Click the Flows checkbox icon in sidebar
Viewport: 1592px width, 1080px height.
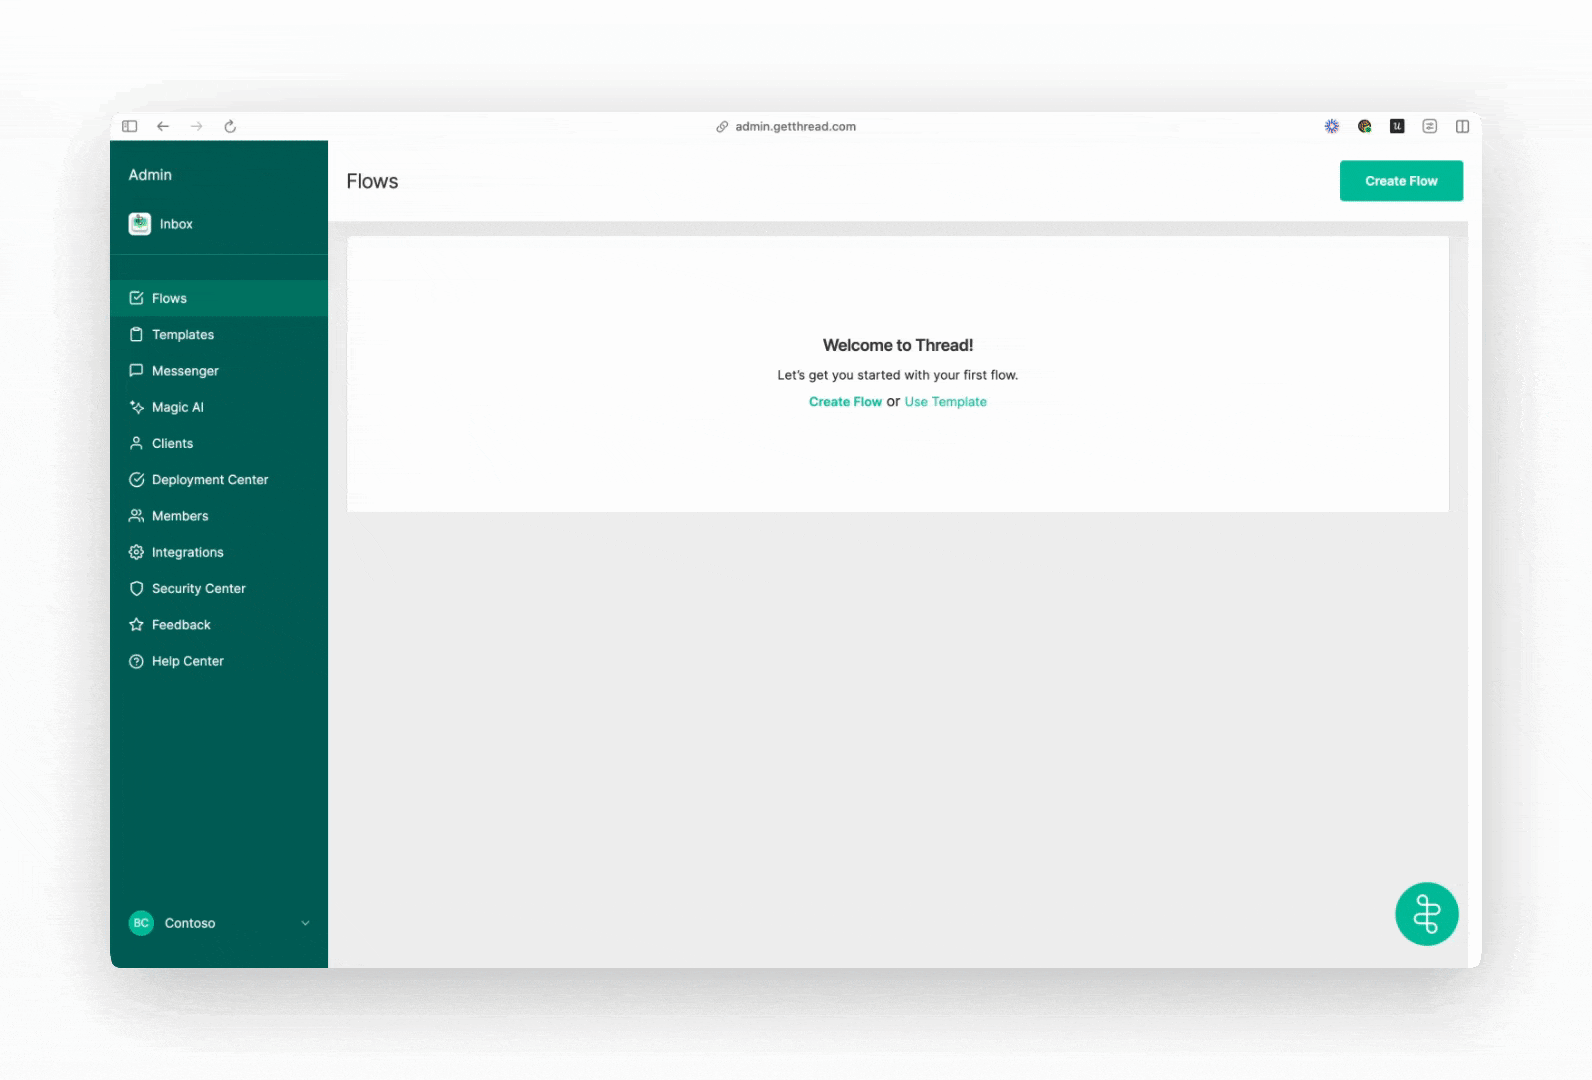(x=137, y=298)
